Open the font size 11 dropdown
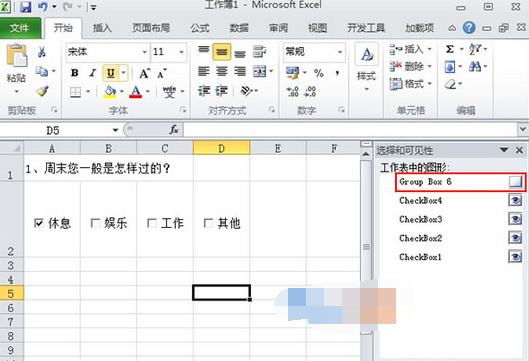The image size is (529, 361). (182, 52)
